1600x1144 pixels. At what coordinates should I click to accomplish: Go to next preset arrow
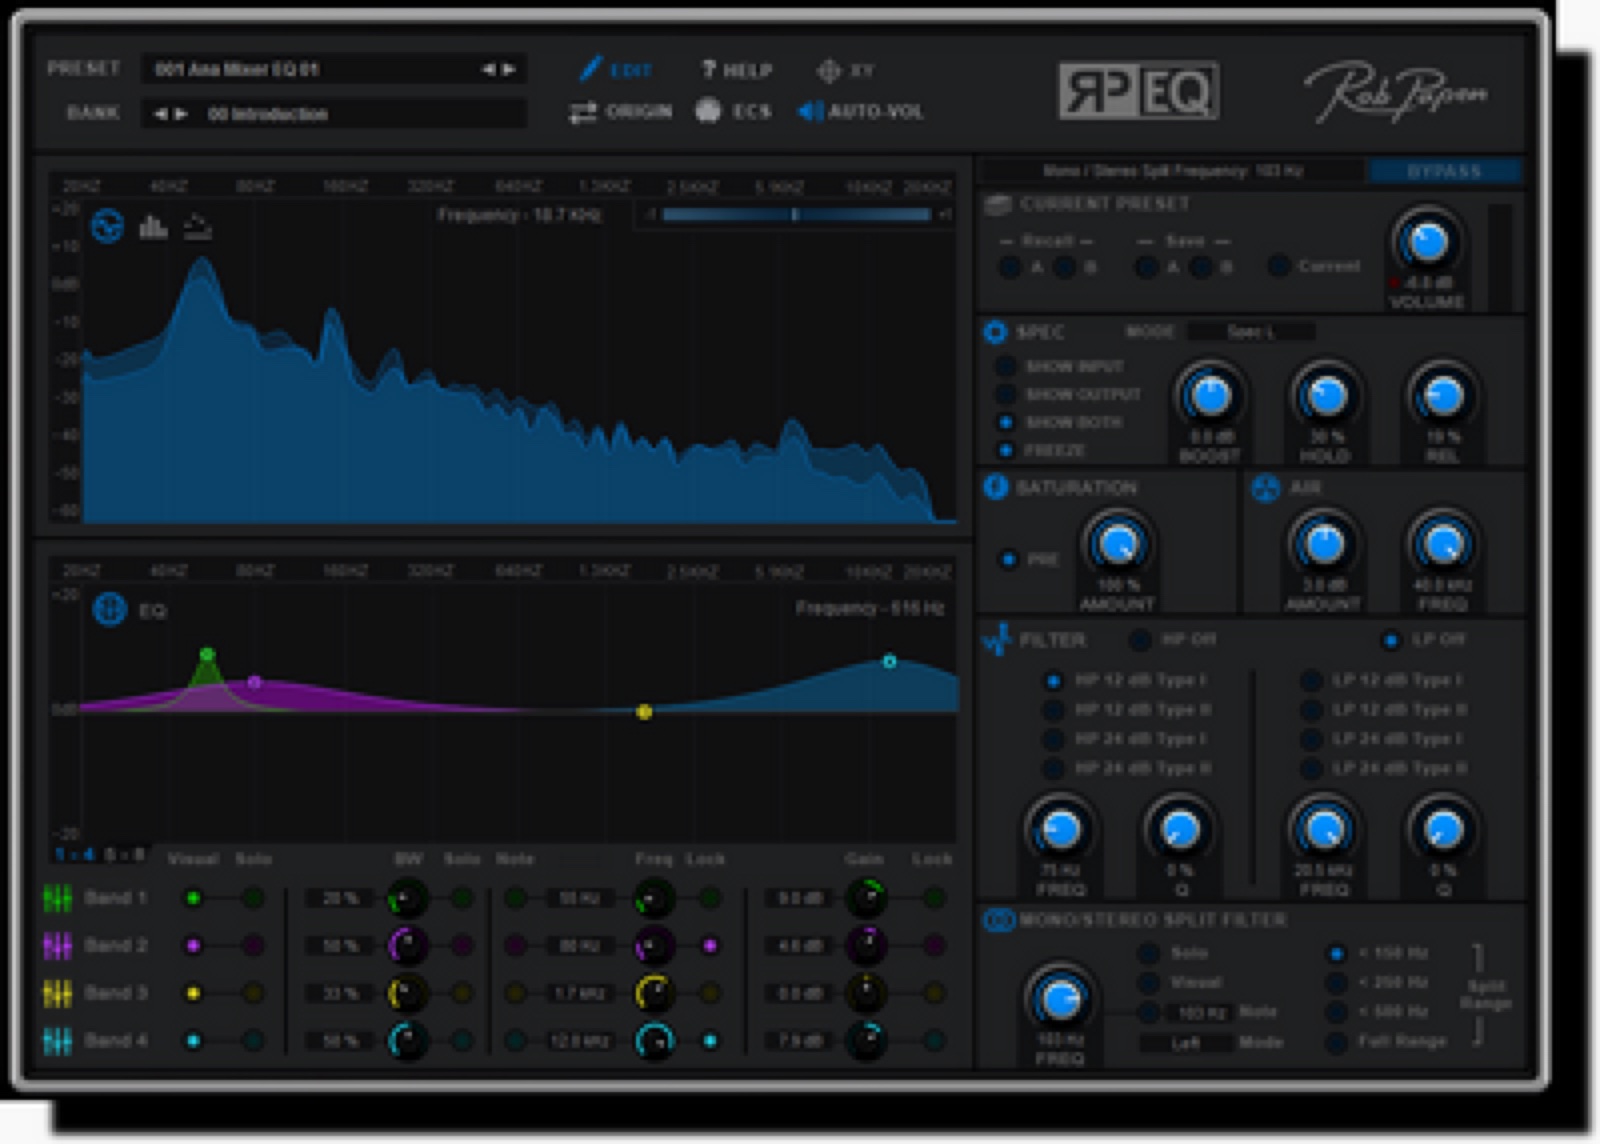pyautogui.click(x=509, y=69)
